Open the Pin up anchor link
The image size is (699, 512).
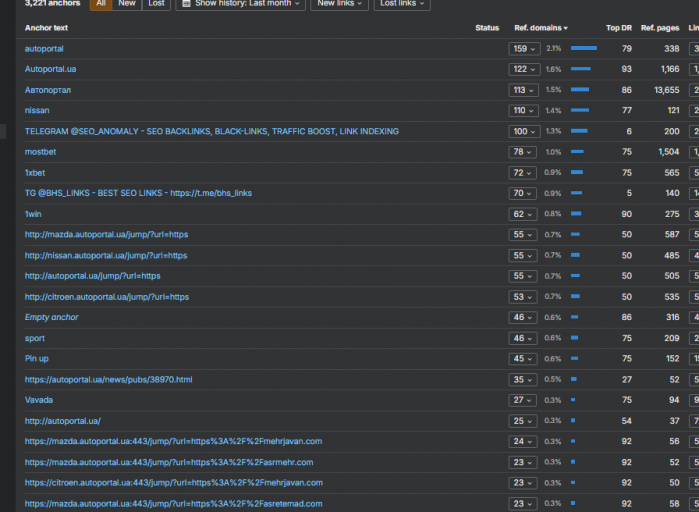[37, 359]
